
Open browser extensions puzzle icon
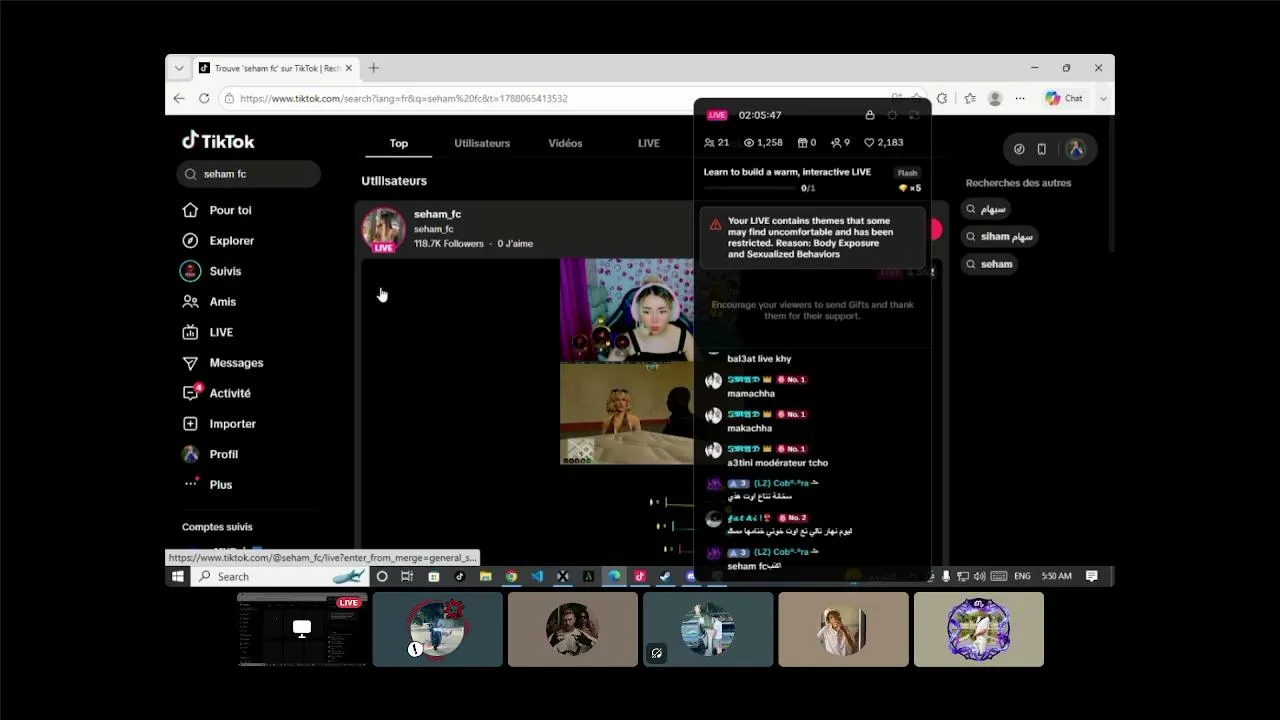click(x=942, y=98)
